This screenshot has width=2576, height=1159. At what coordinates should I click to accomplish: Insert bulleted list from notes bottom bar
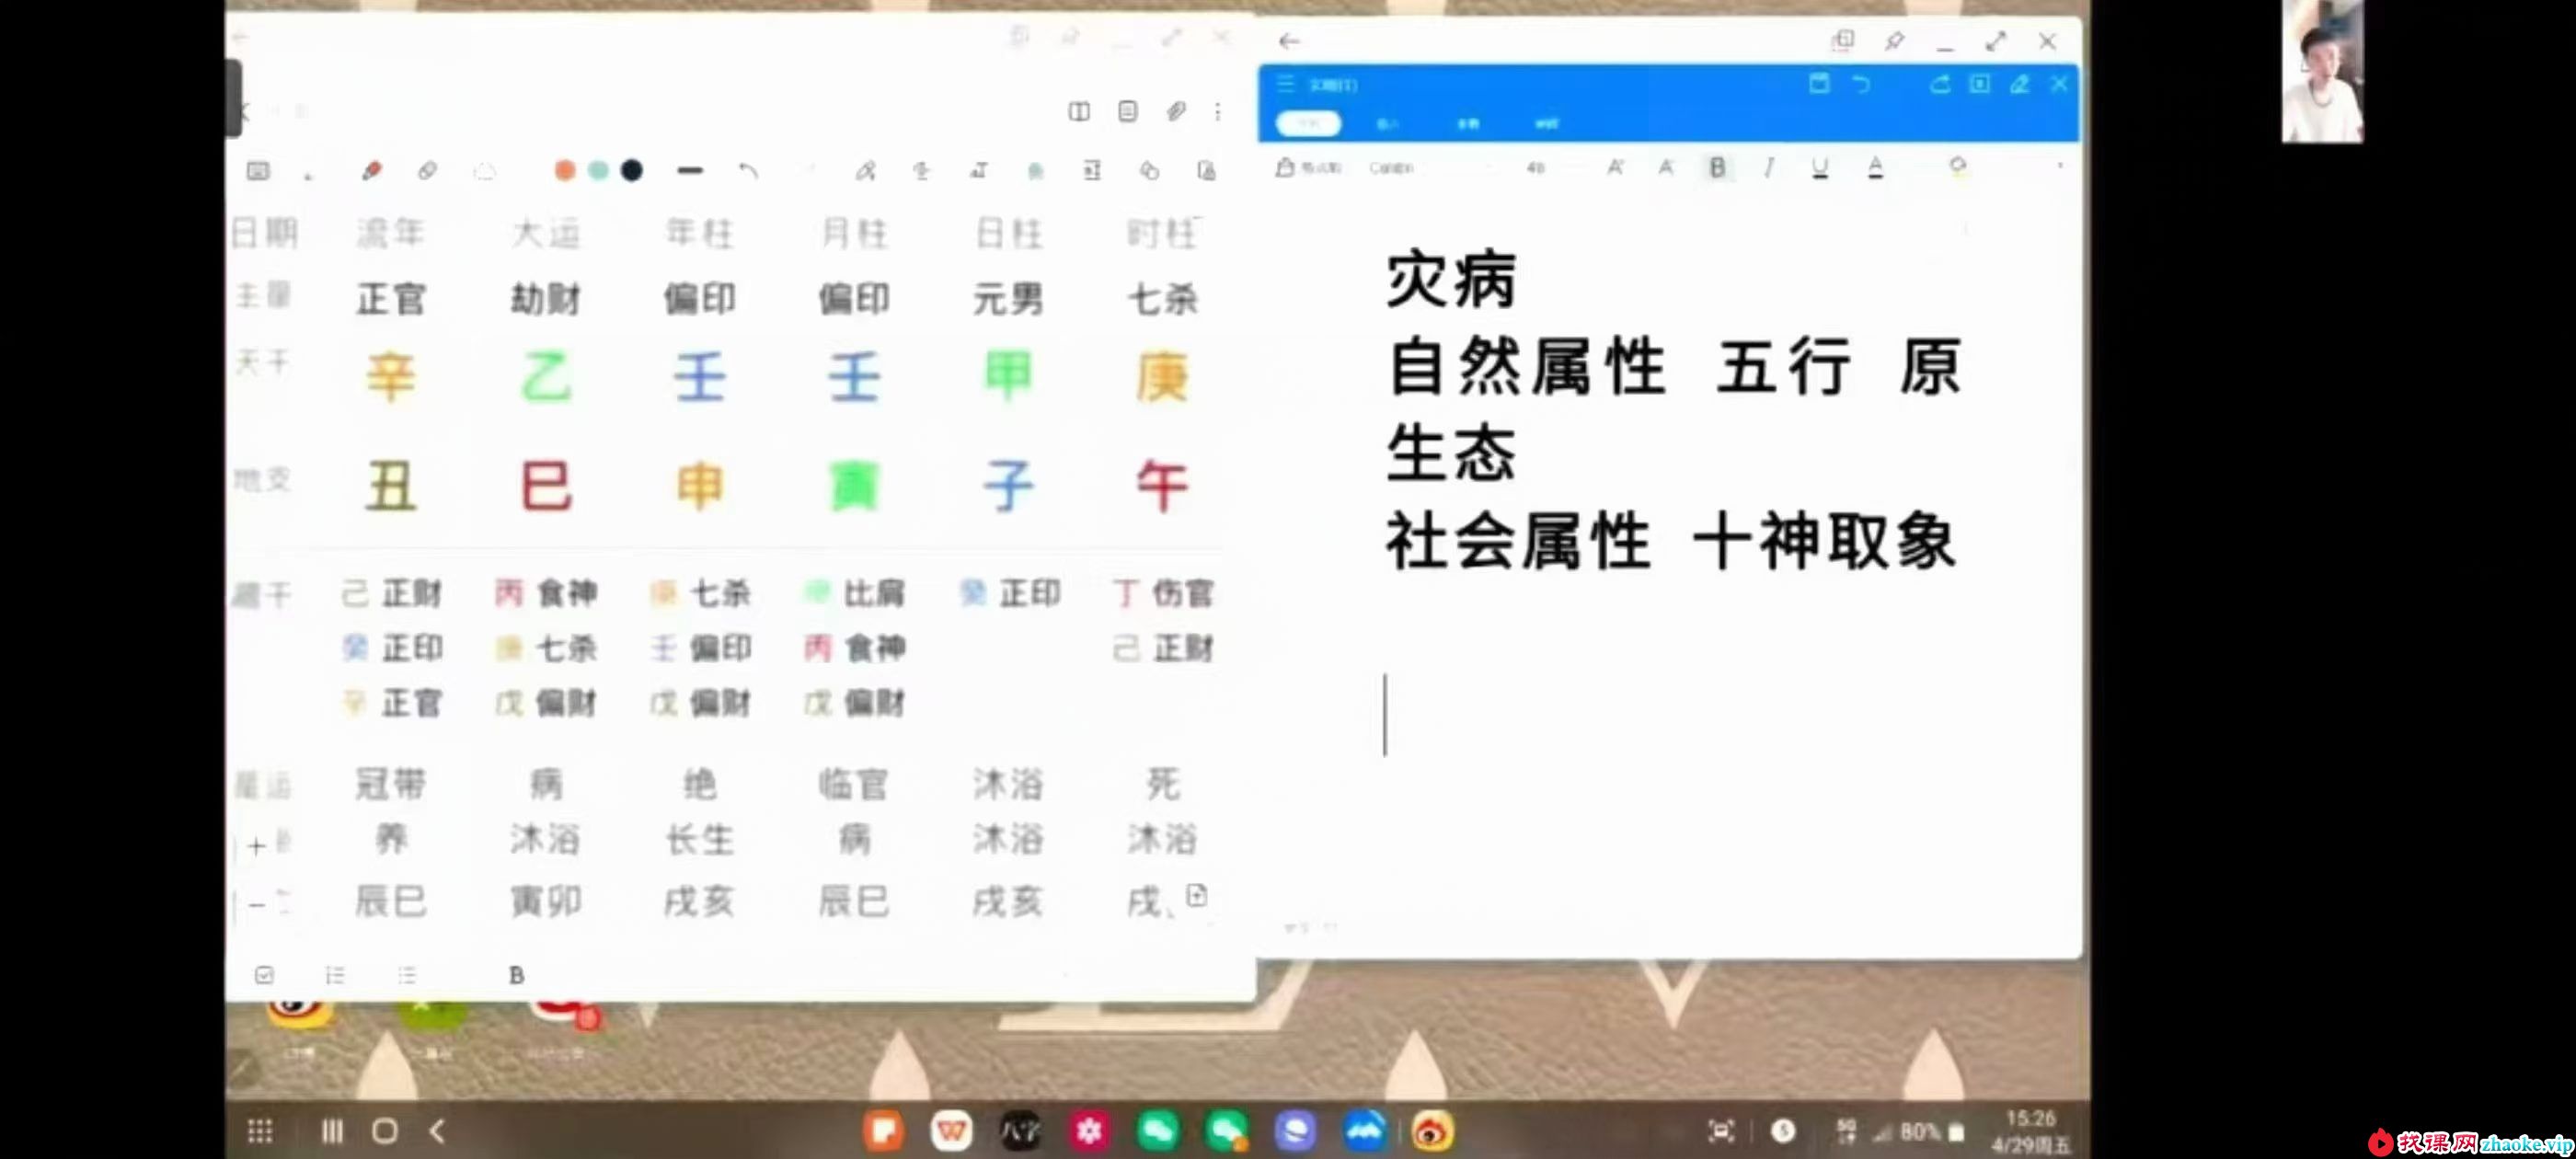point(406,975)
